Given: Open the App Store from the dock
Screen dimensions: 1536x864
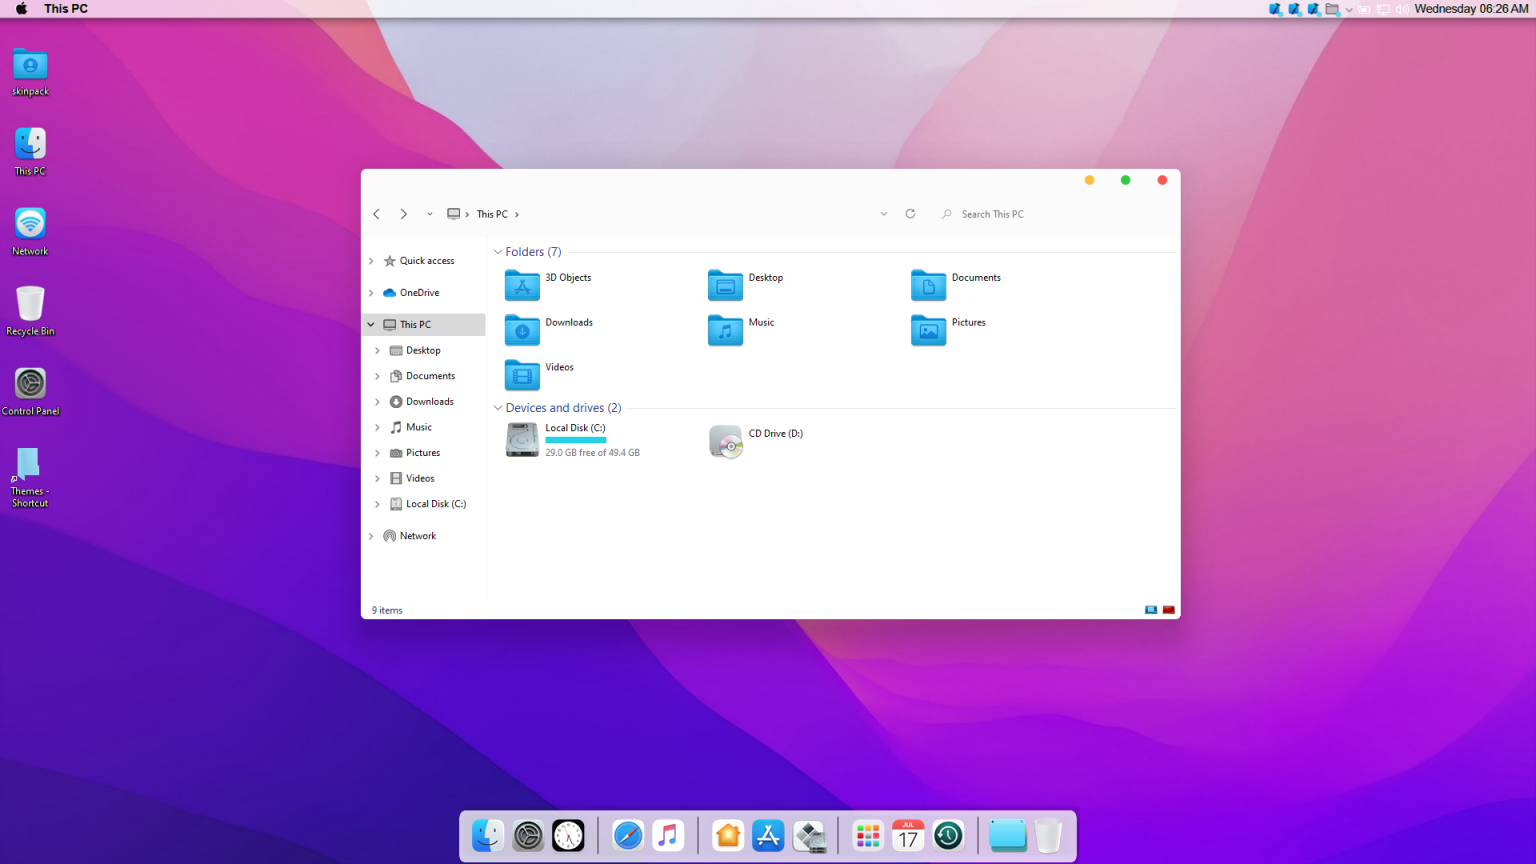Looking at the screenshot, I should (768, 835).
